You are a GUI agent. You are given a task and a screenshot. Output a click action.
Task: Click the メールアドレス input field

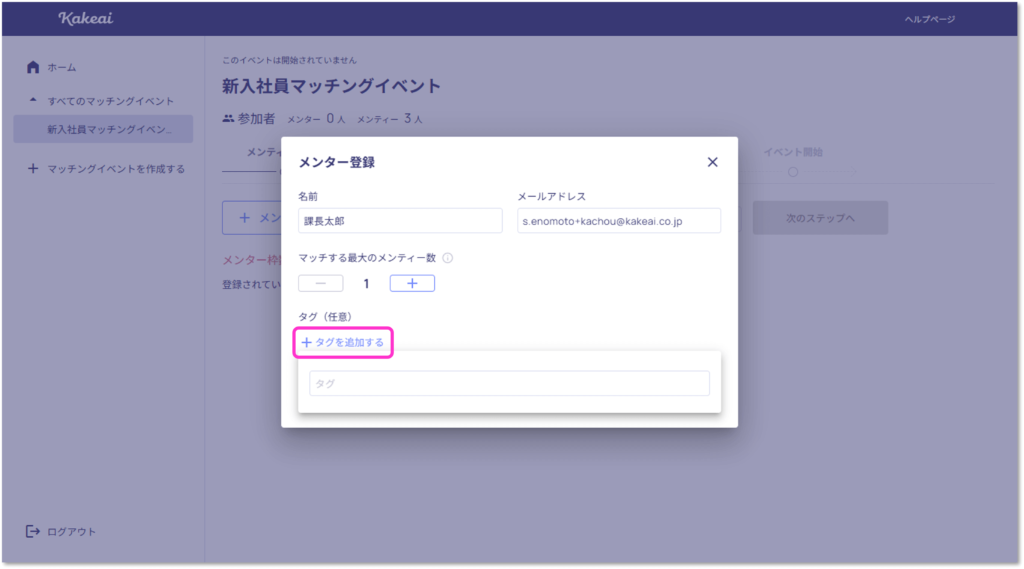(618, 221)
